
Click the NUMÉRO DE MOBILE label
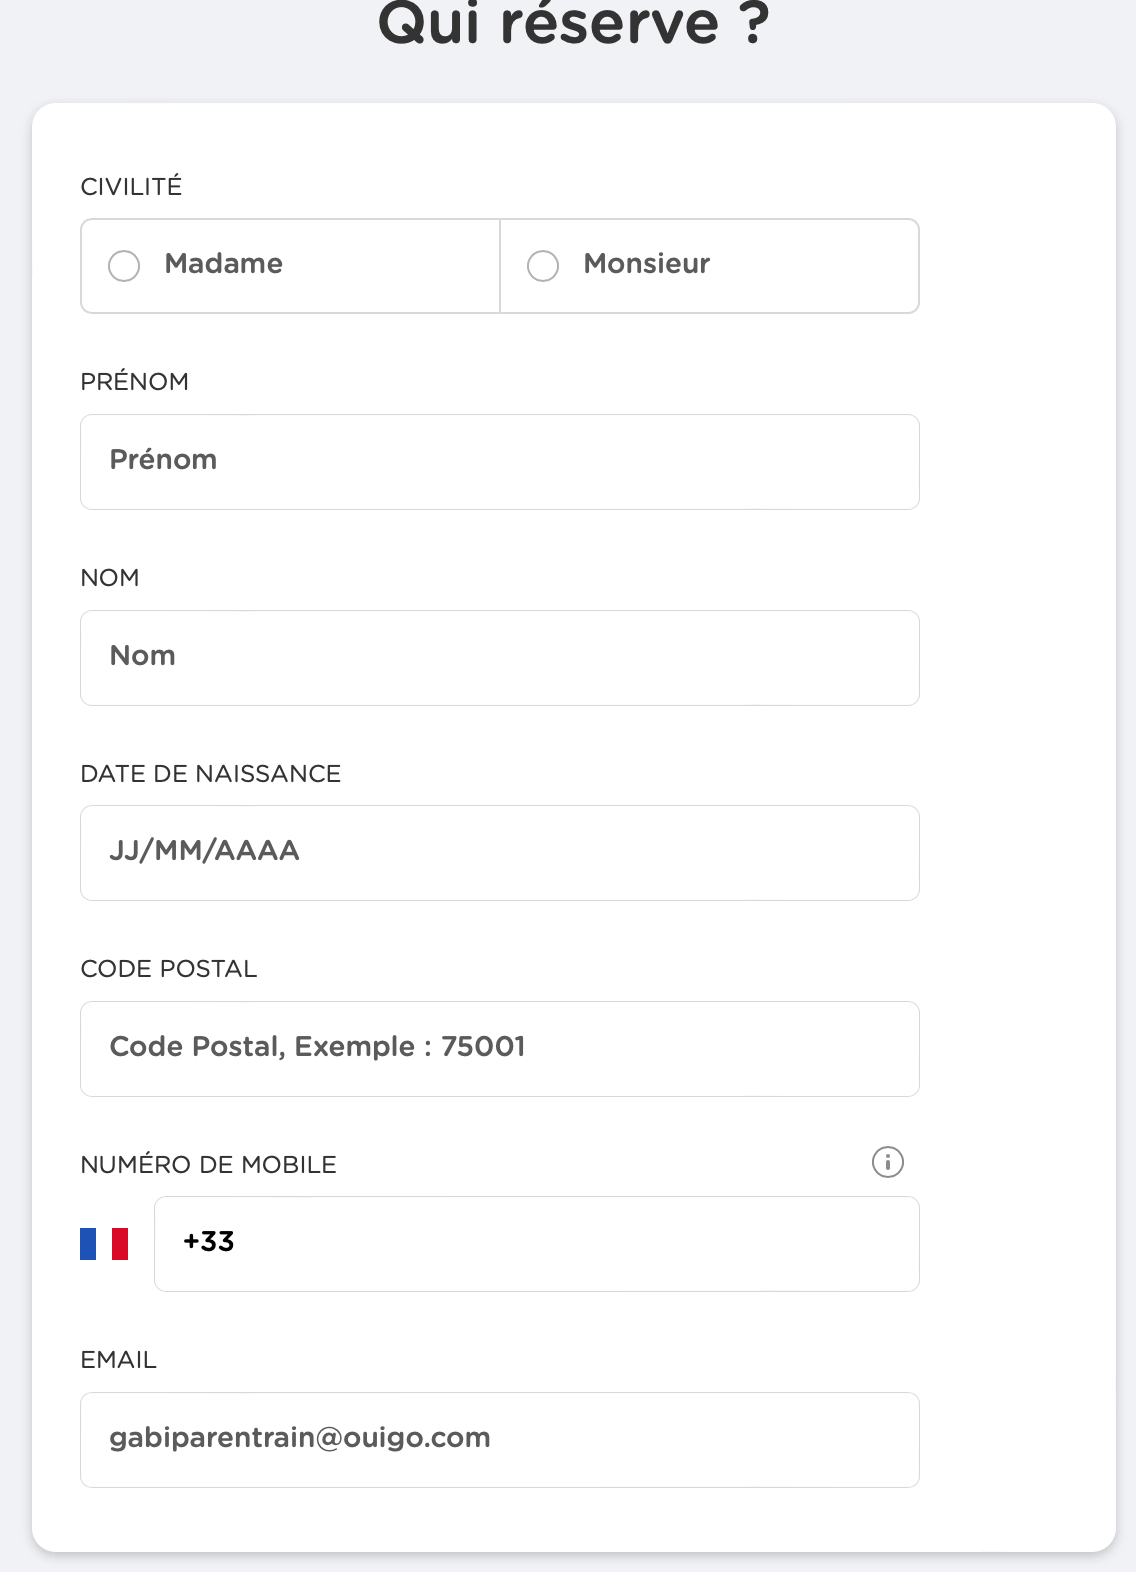click(208, 1164)
